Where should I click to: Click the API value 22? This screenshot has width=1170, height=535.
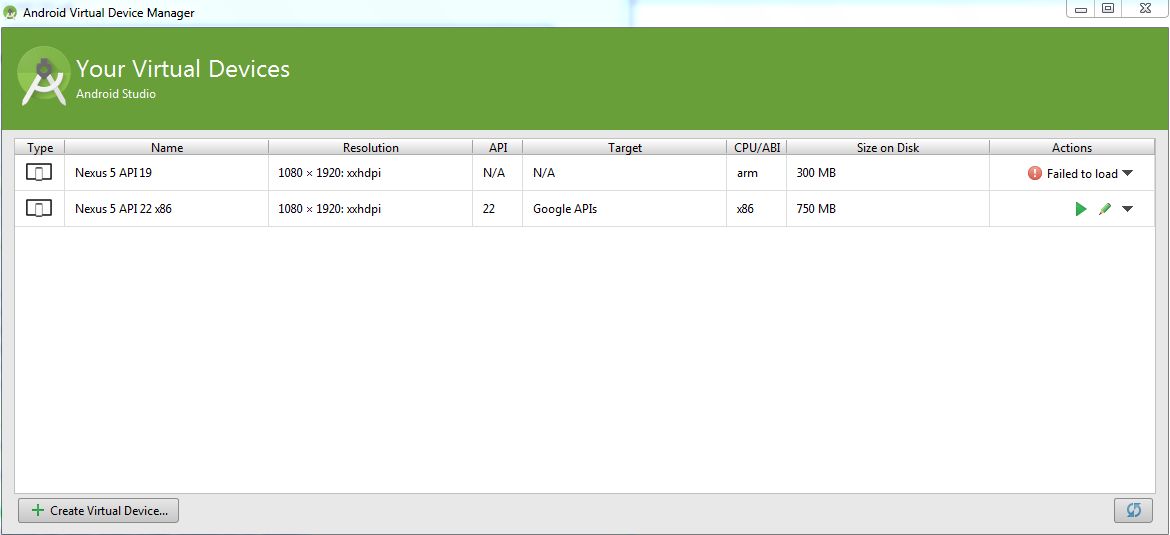point(489,209)
